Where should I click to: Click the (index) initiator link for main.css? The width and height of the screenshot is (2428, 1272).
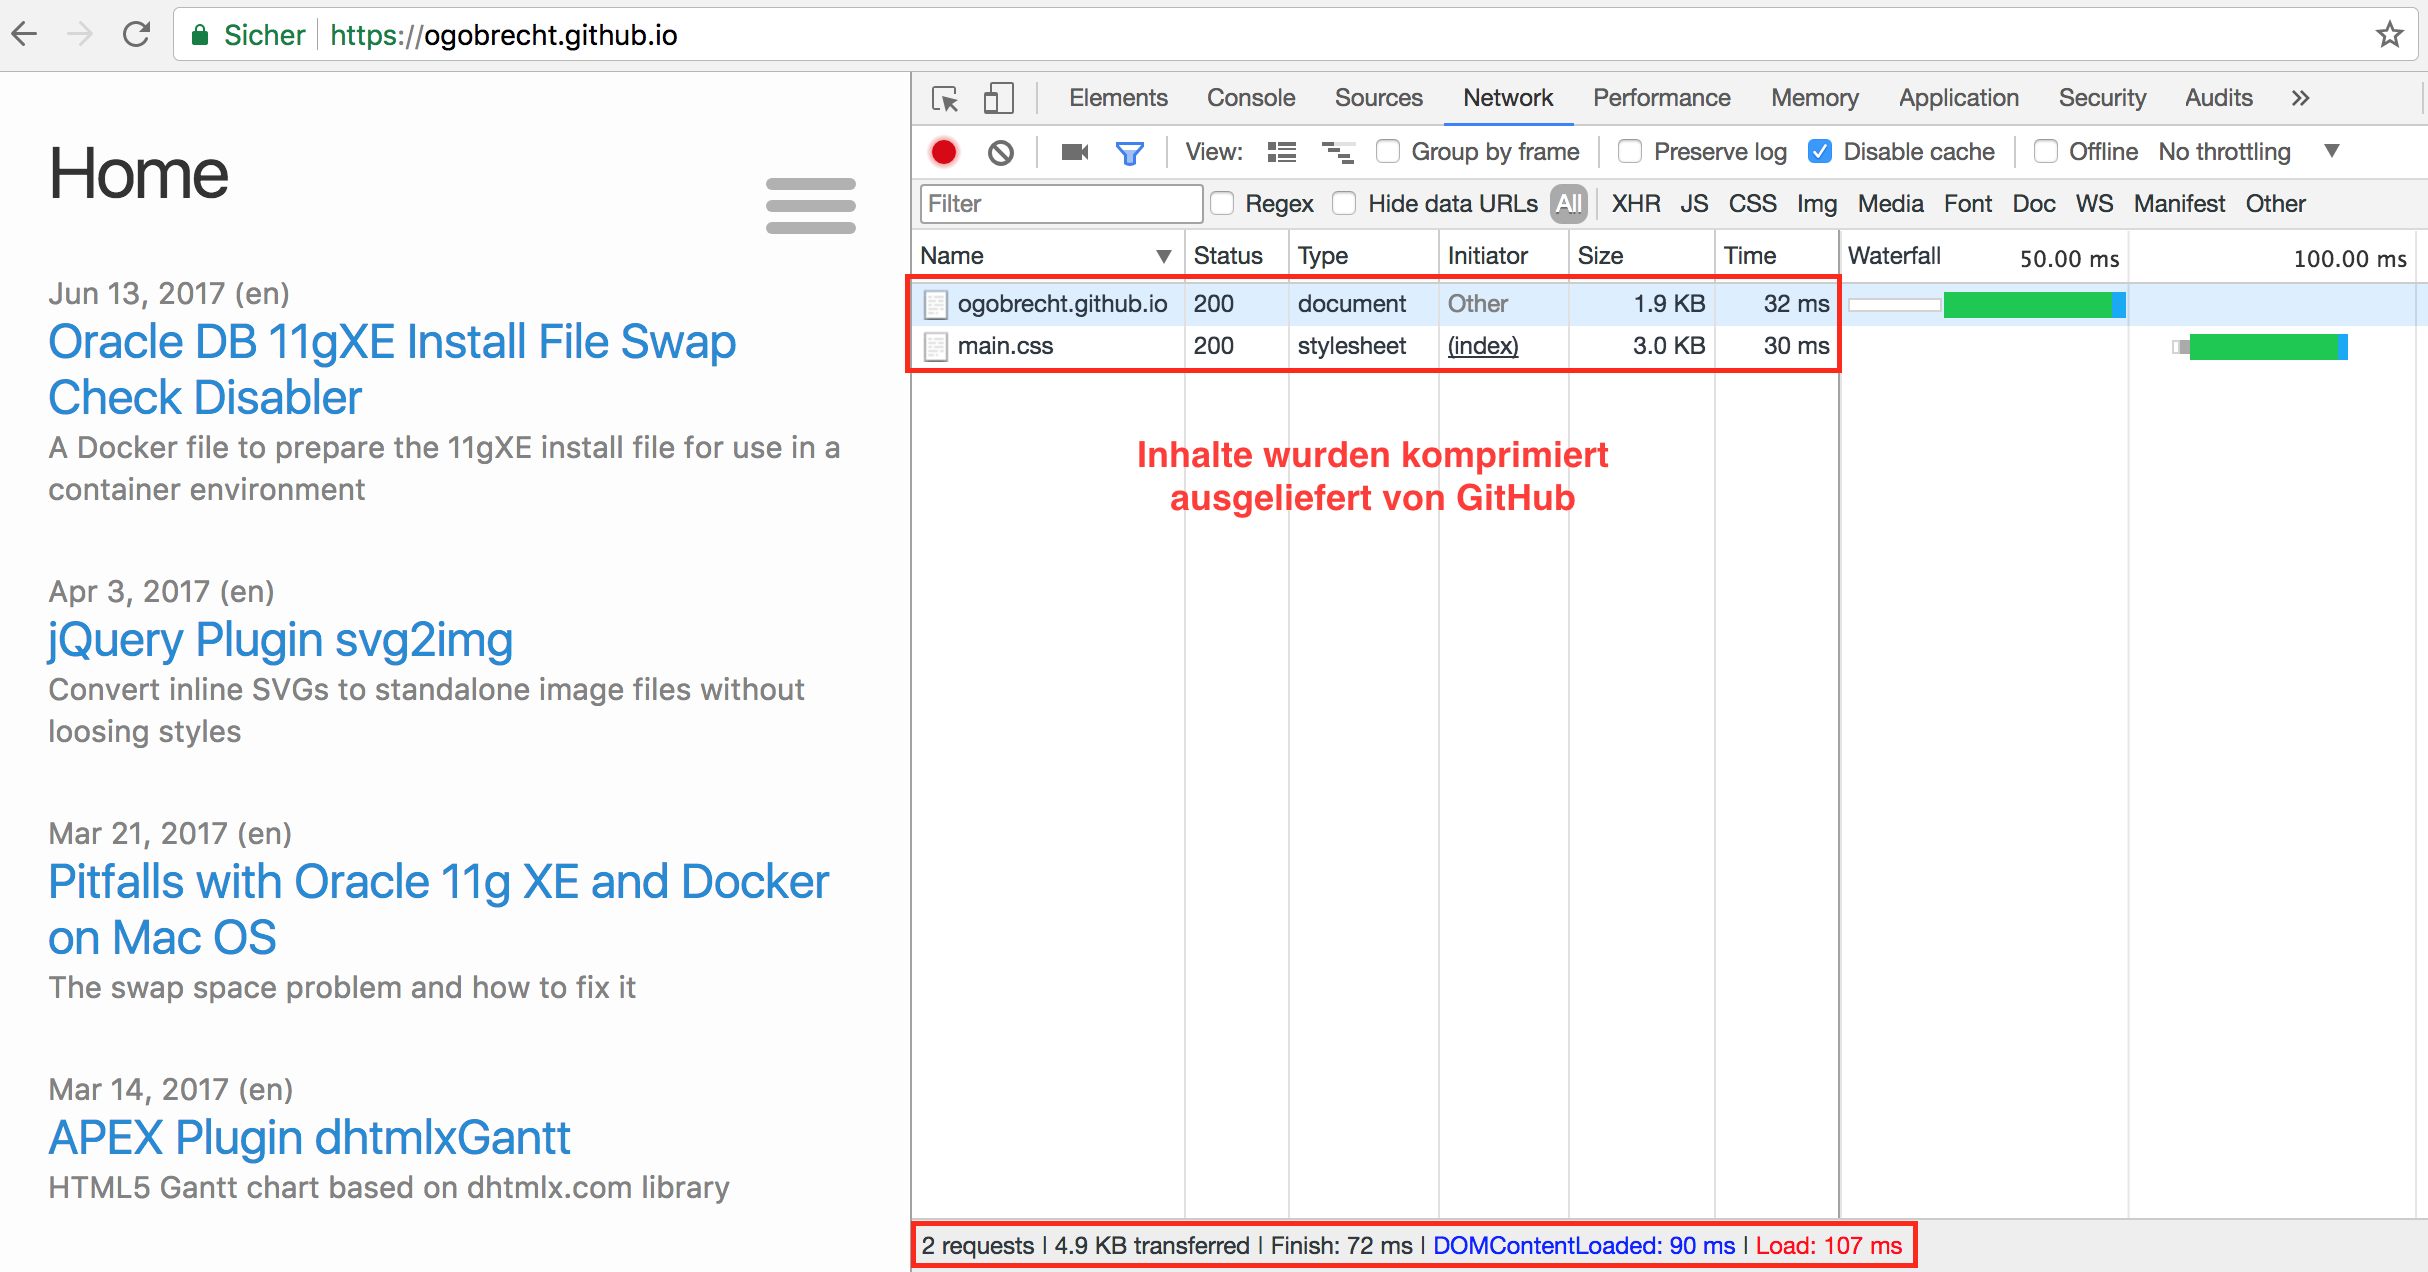(1483, 346)
